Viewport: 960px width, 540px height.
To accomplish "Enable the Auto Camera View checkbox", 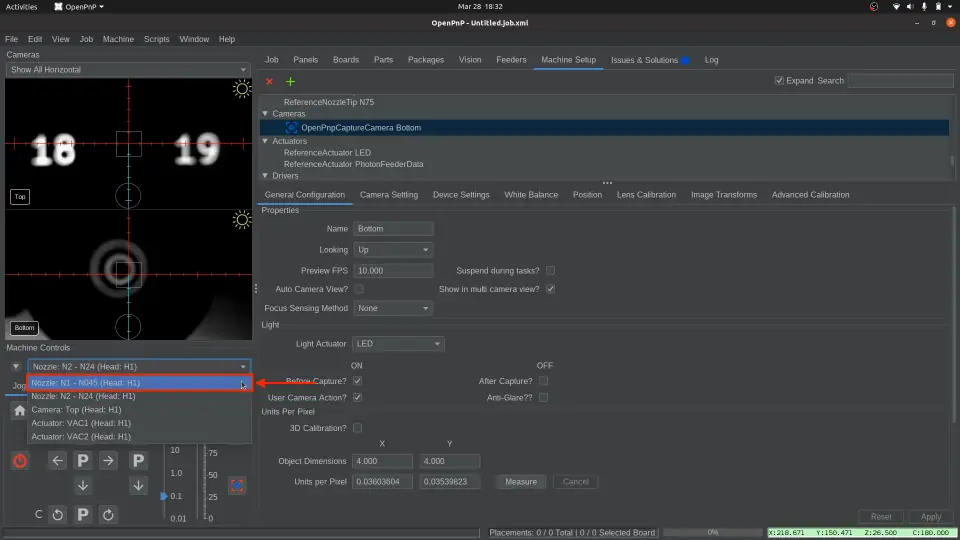I will [359, 289].
